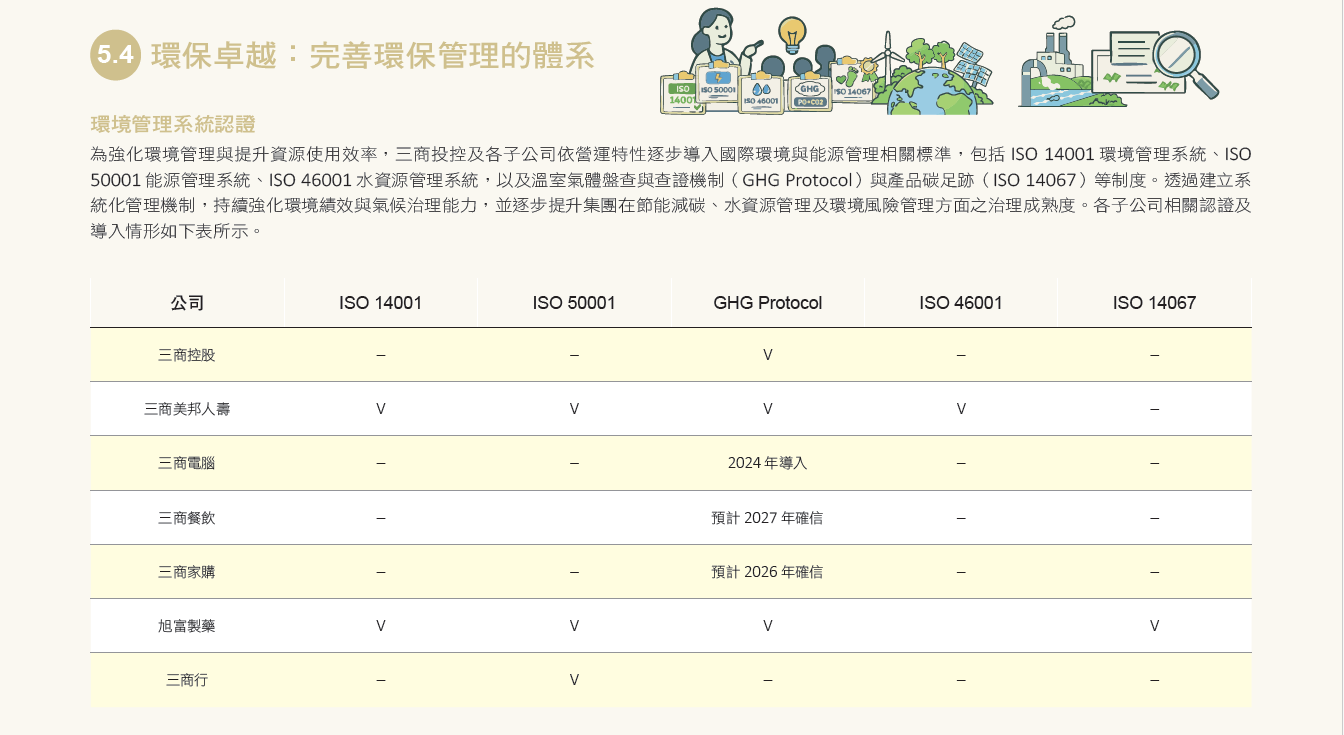Click the heading 環保卓越：完善環保管理的體系
Image resolution: width=1344 pixels, height=735 pixels.
372,55
